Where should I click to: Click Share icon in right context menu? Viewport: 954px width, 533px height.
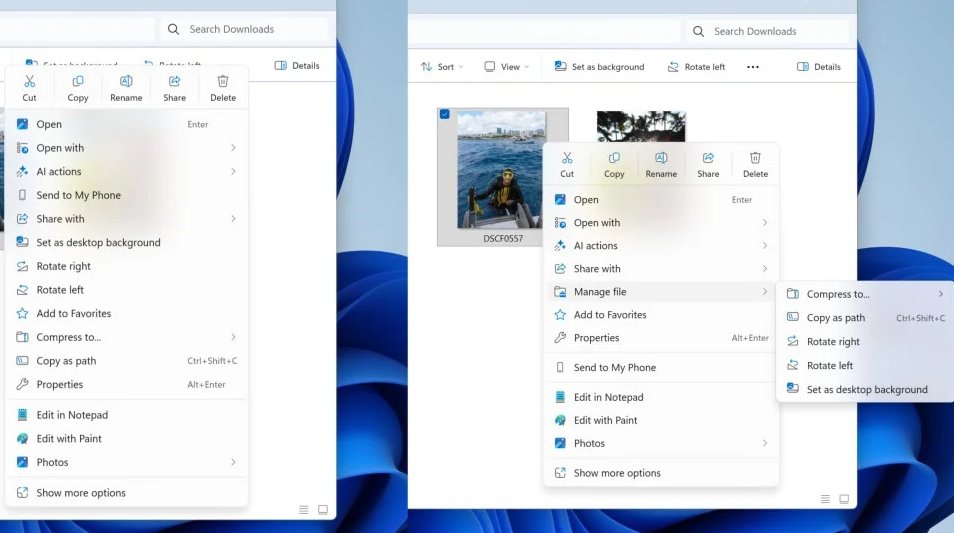pyautogui.click(x=708, y=158)
